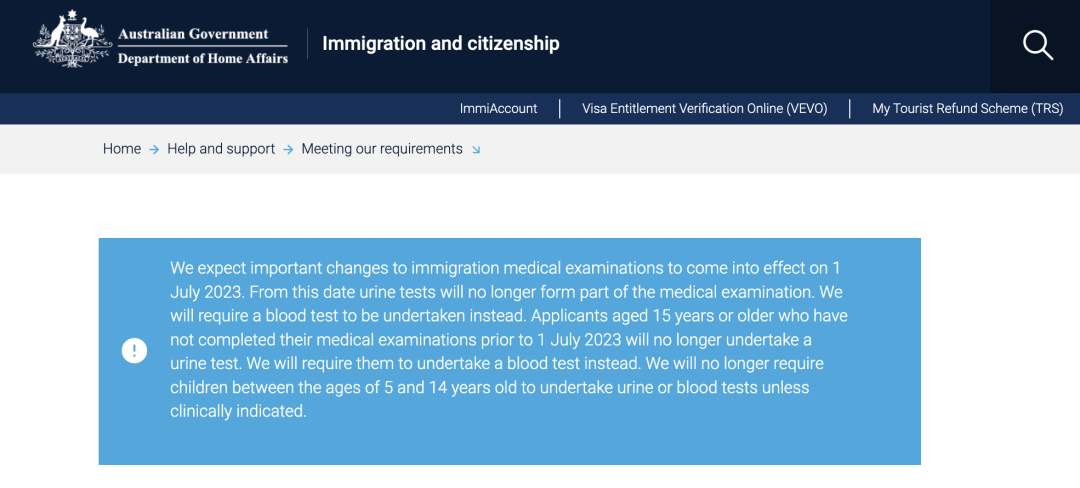This screenshot has height=488, width=1080.
Task: Click the white exclamation alert icon
Action: tap(134, 351)
